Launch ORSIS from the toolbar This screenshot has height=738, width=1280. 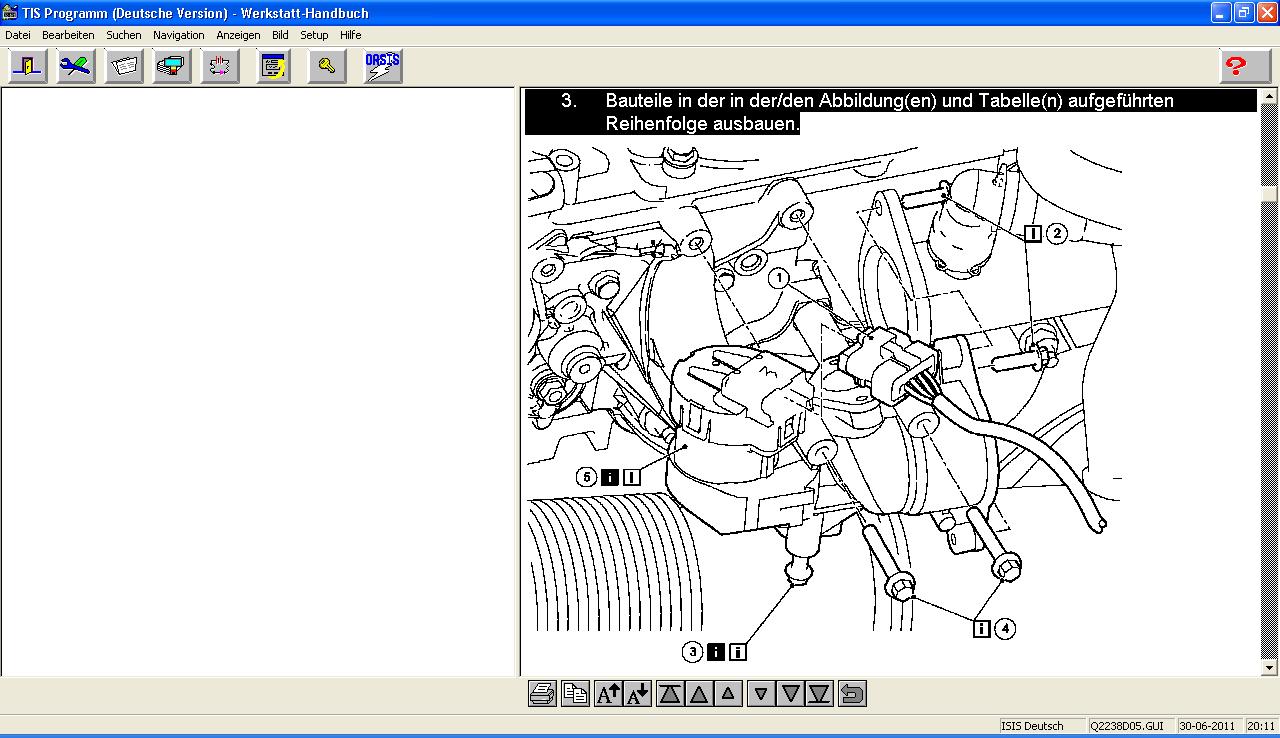point(383,67)
